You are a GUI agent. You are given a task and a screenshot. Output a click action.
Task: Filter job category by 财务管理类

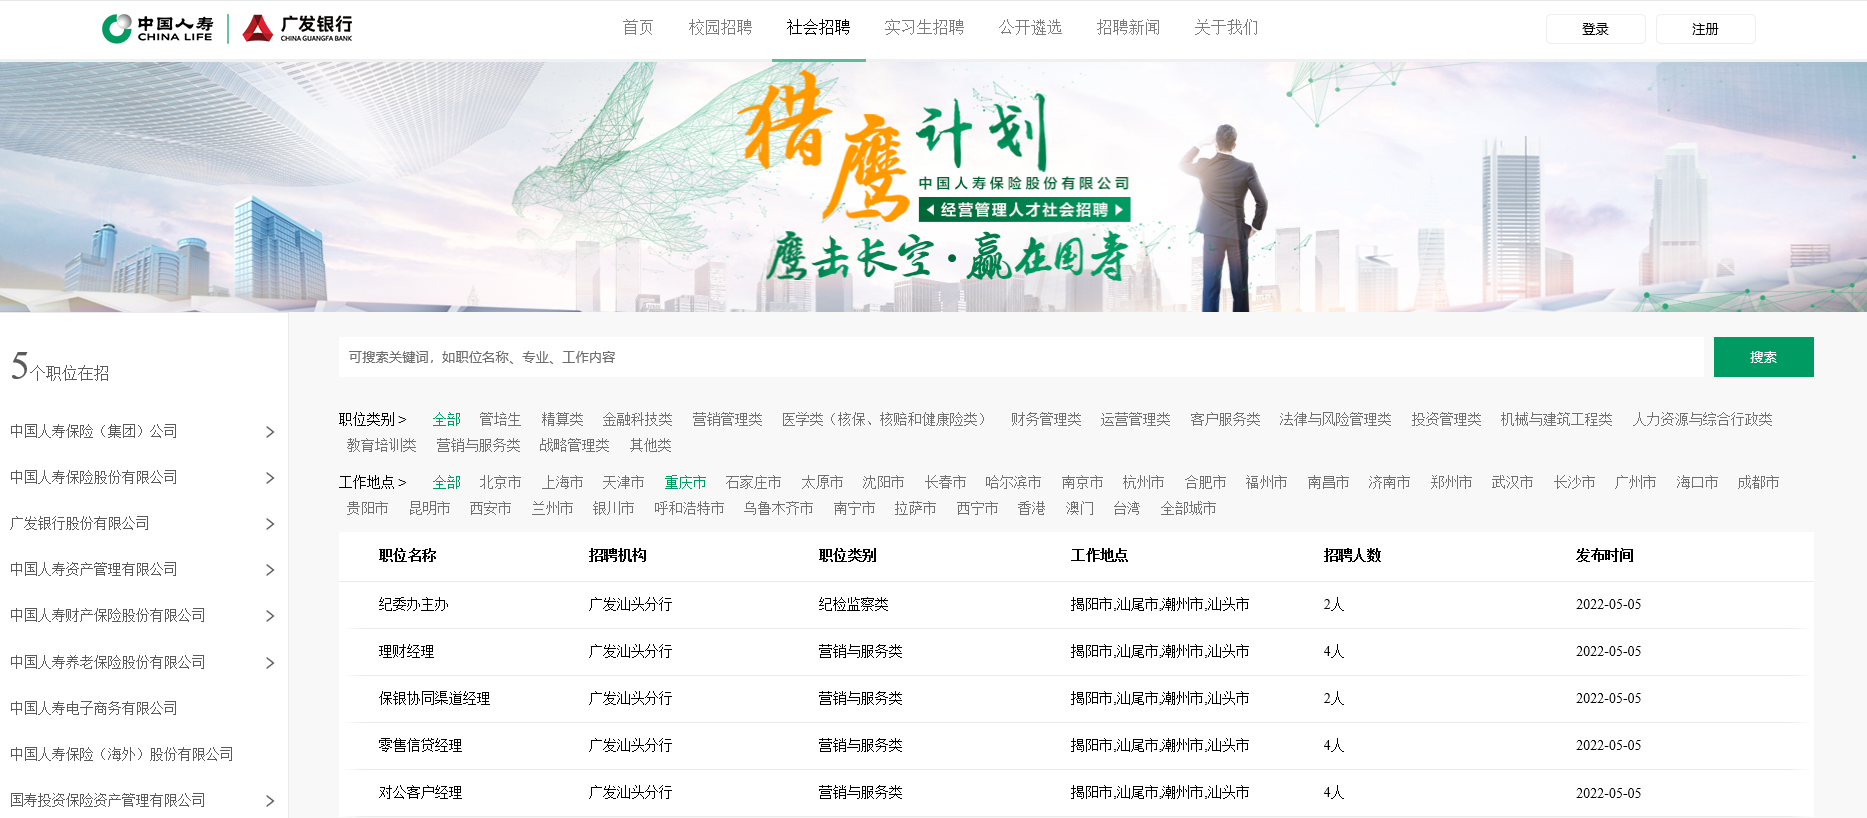(x=1046, y=419)
